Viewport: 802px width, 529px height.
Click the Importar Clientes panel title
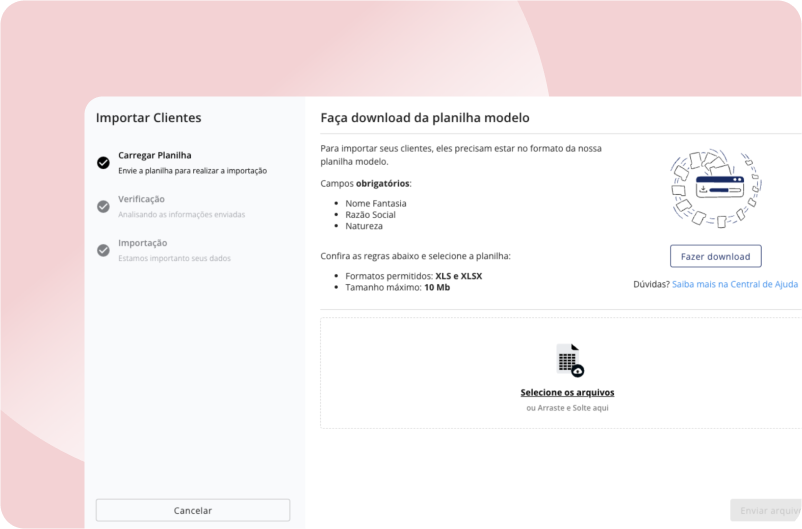click(149, 118)
